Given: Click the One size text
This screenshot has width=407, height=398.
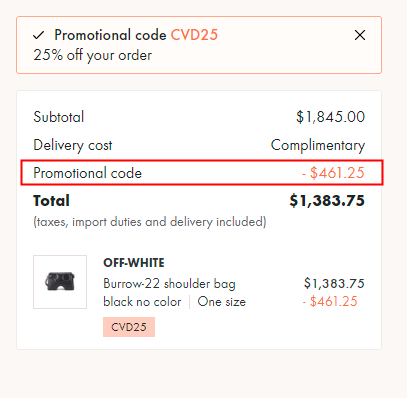Looking at the screenshot, I should [x=222, y=302].
